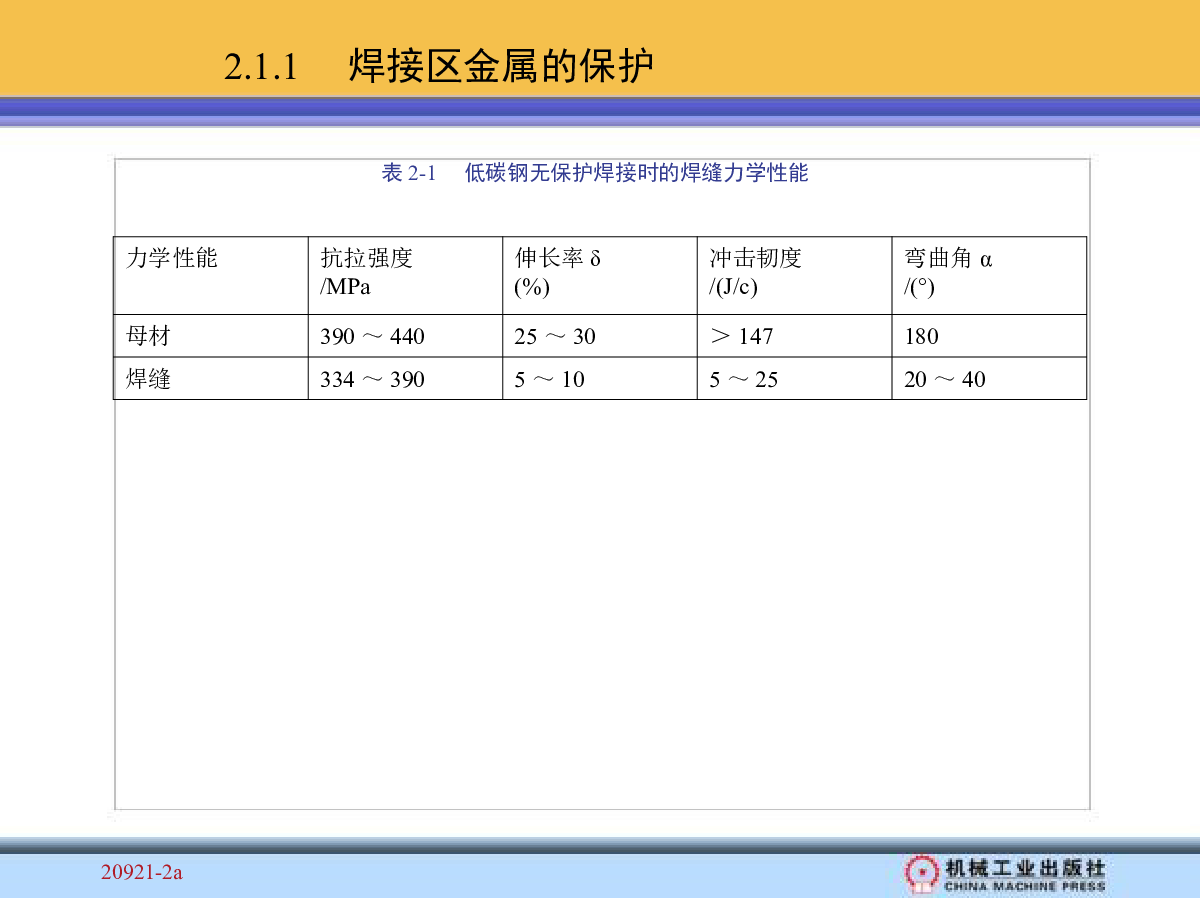The width and height of the screenshot is (1200, 898).
Task: Select the cell 180
Action: click(989, 336)
